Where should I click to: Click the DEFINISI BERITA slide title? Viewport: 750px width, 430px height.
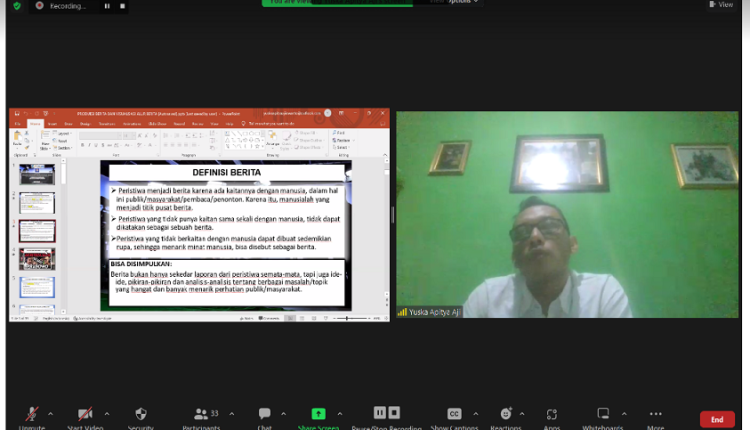coord(227,173)
